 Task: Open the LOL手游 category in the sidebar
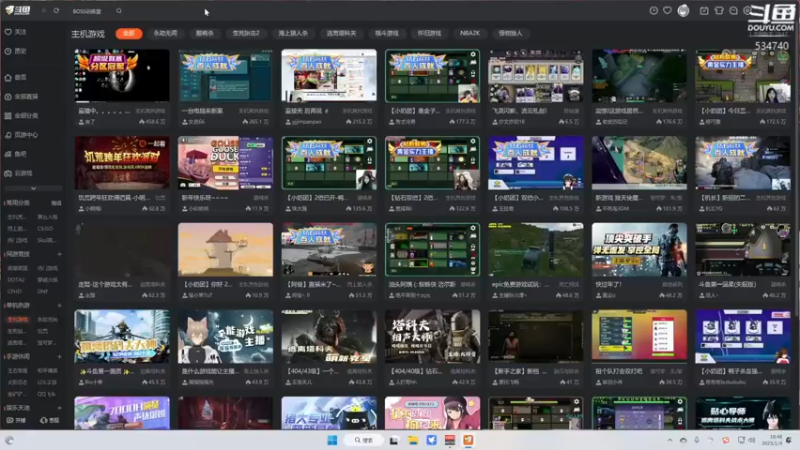47,382
